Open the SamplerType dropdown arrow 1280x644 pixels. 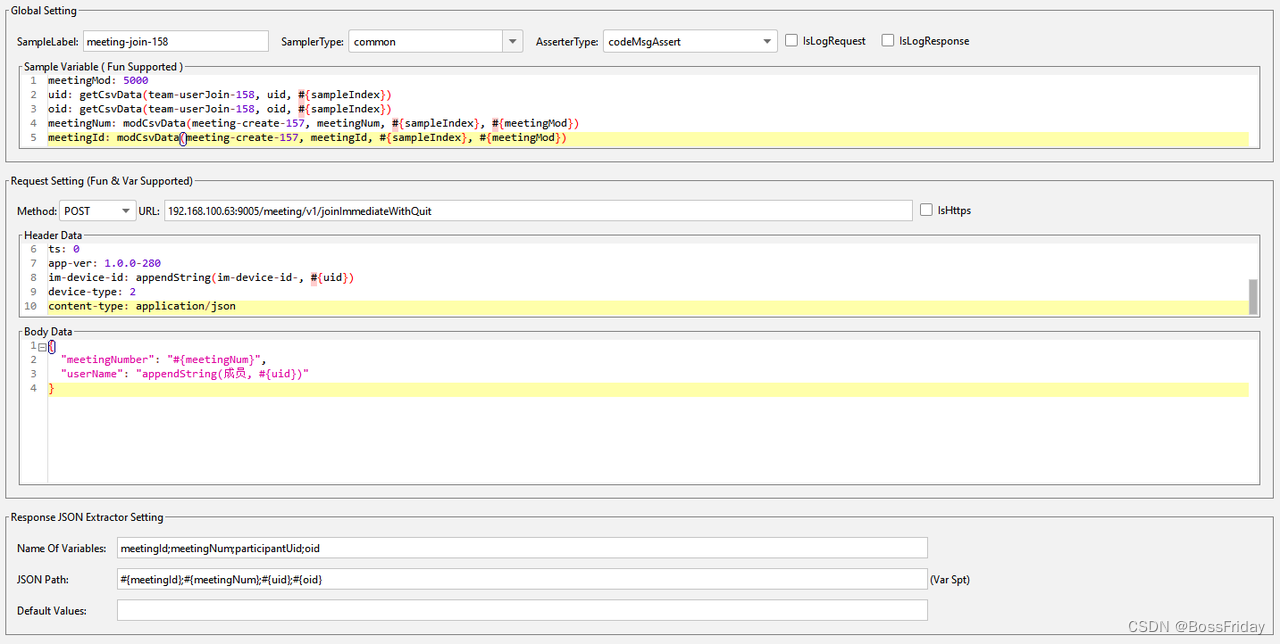513,41
